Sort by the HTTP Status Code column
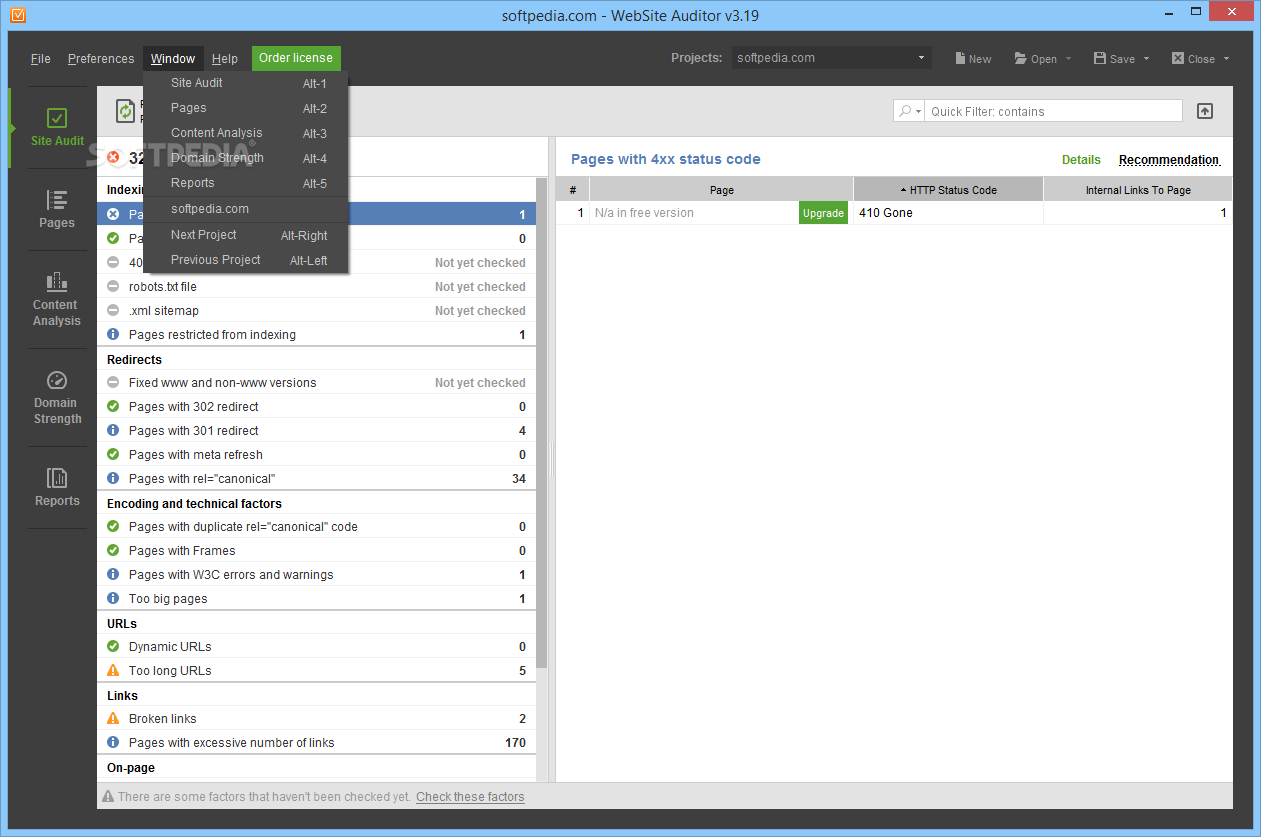This screenshot has height=837, width=1261. (948, 190)
